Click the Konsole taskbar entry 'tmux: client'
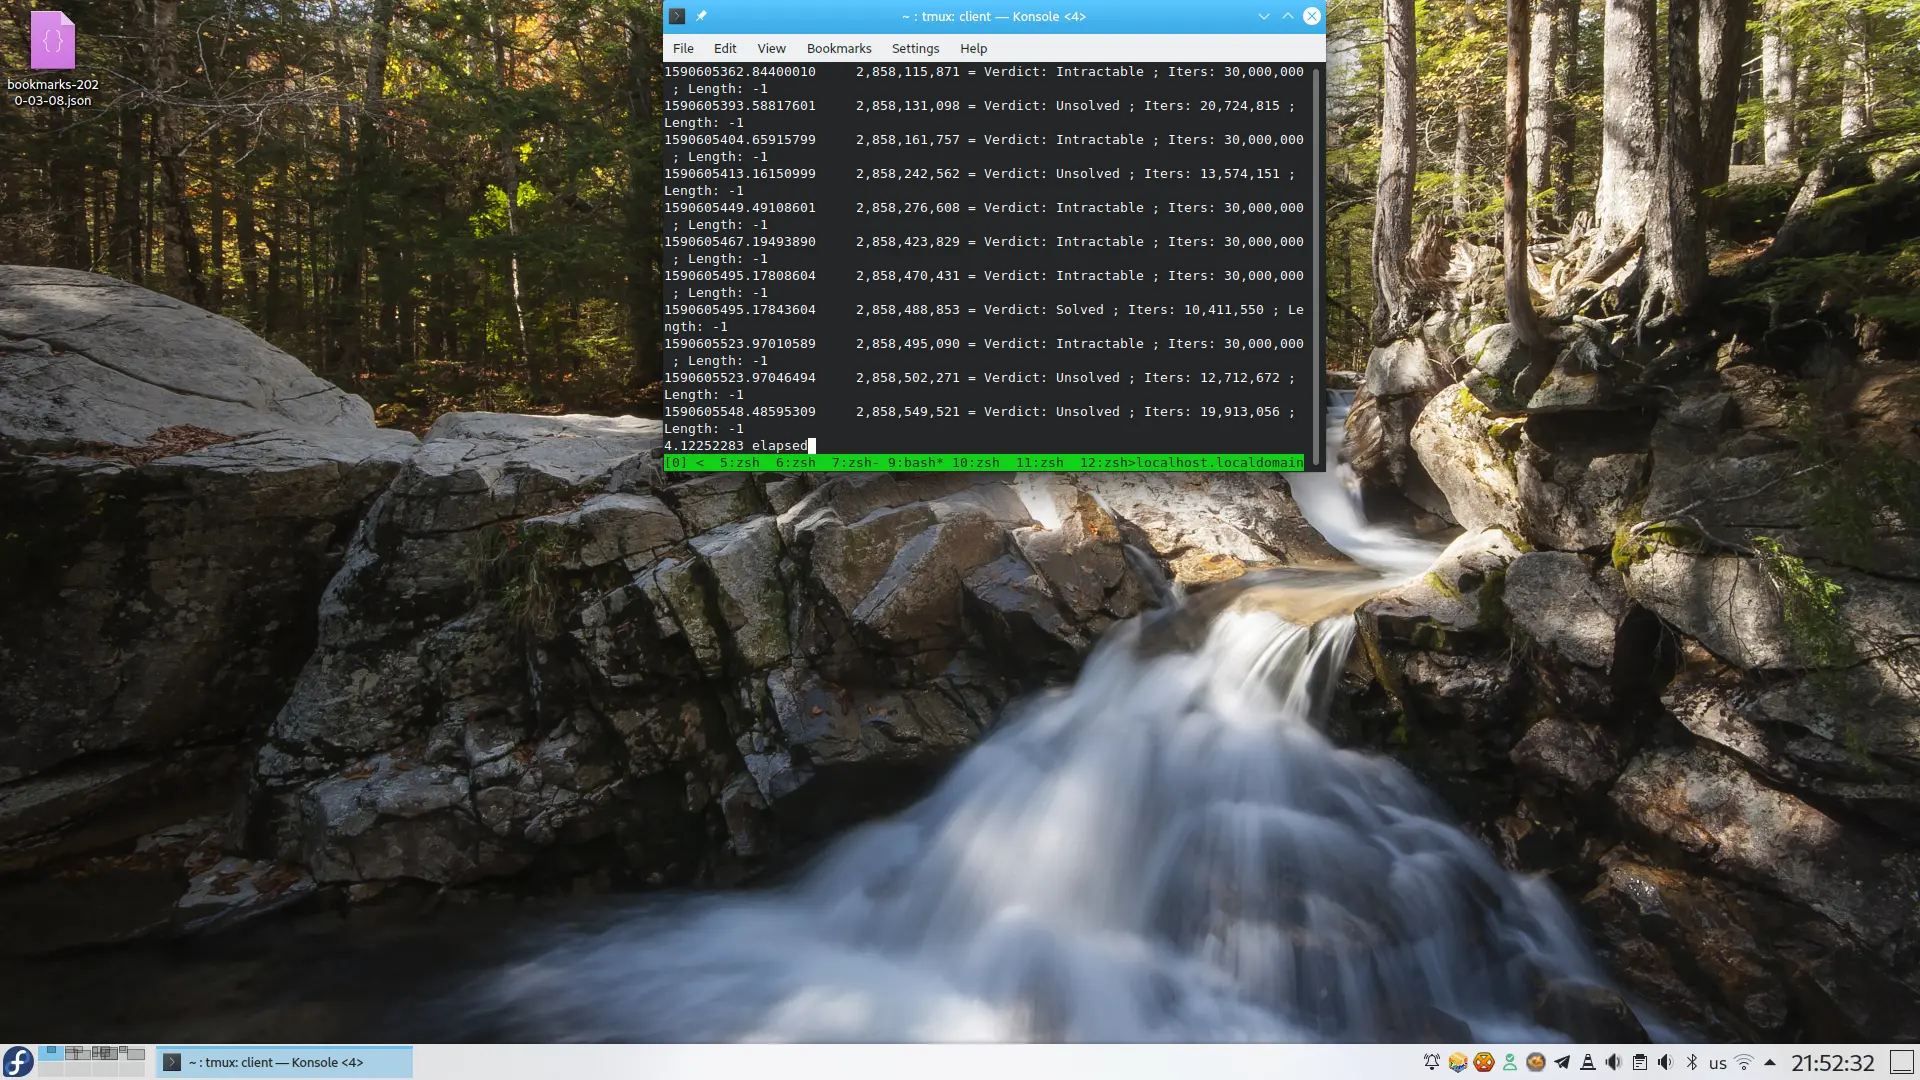 point(284,1062)
